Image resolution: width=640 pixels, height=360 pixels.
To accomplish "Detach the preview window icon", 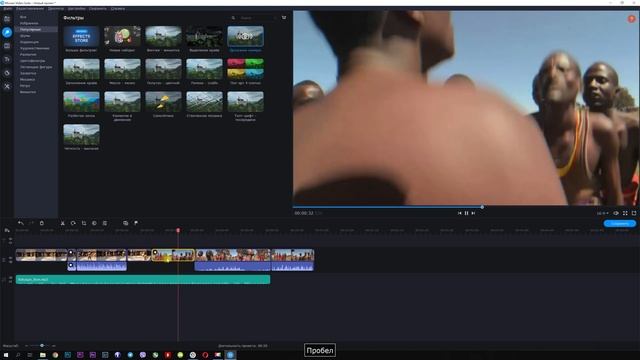I will click(x=634, y=213).
